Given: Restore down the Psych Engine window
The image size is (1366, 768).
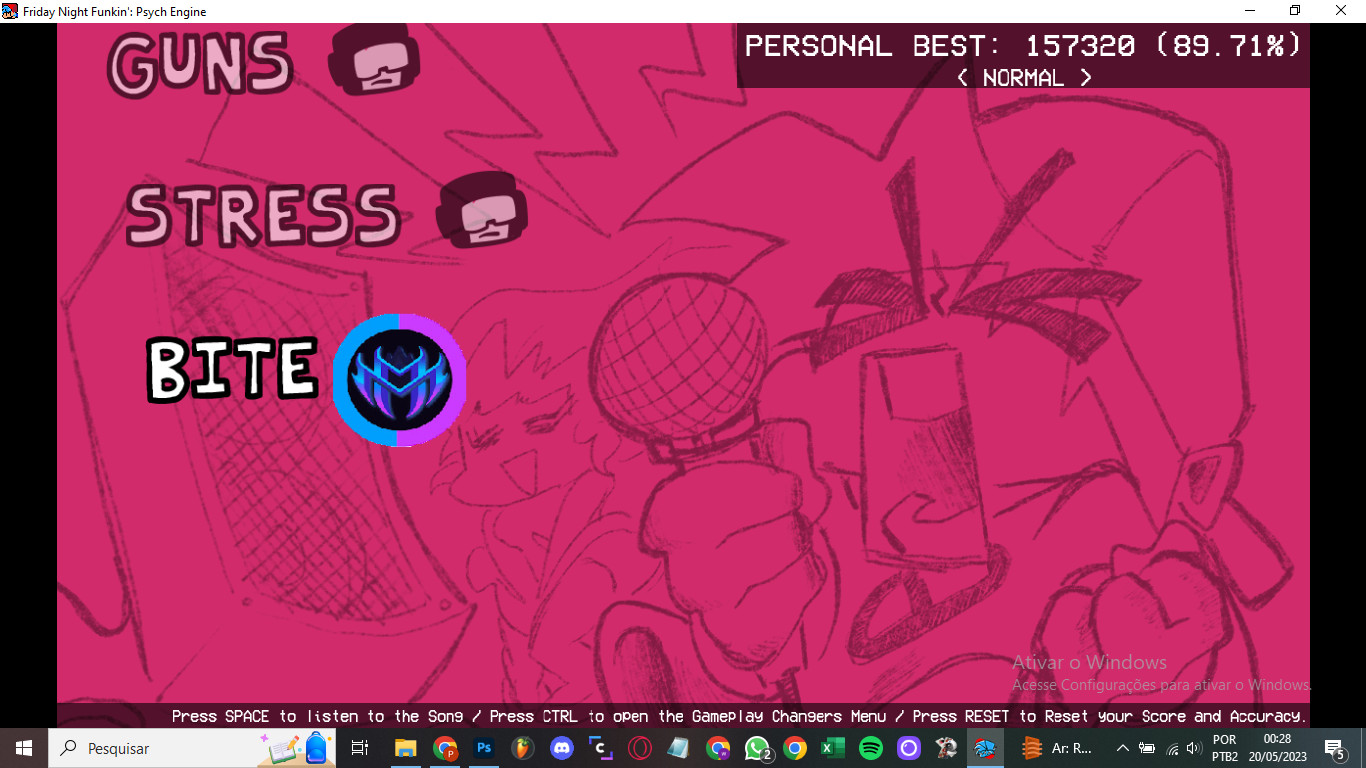Looking at the screenshot, I should (x=1295, y=11).
